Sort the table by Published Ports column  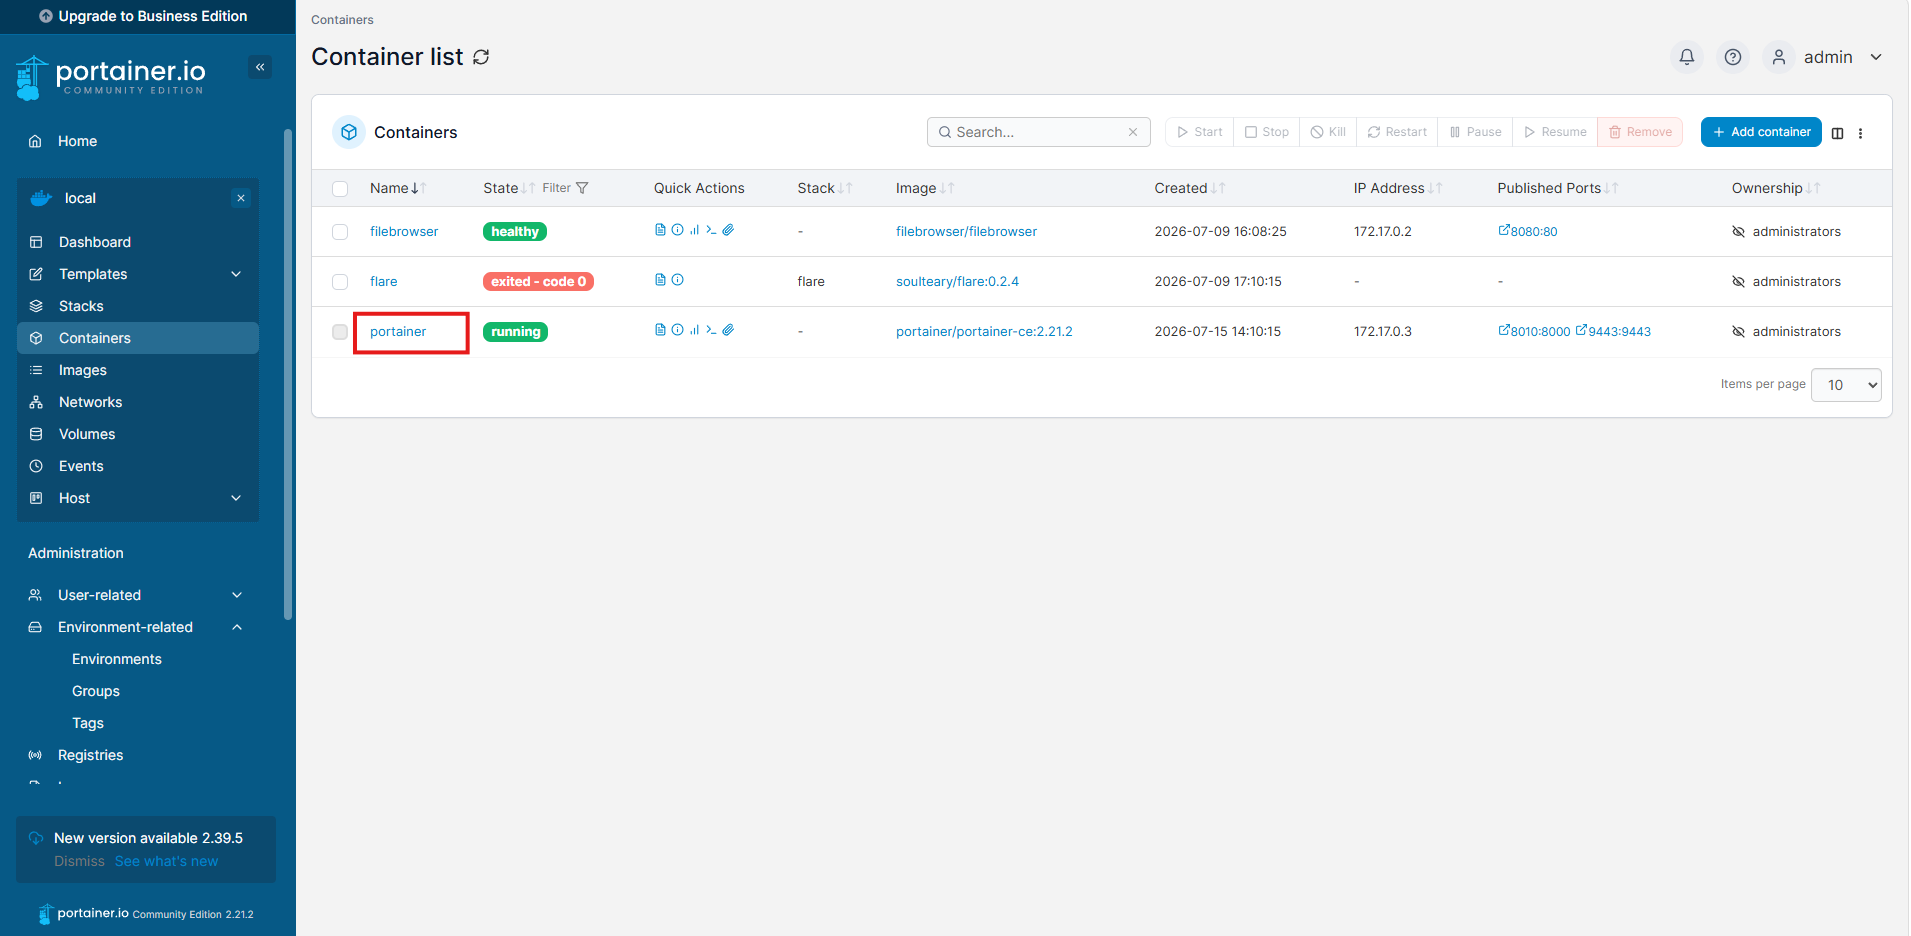click(x=1557, y=188)
